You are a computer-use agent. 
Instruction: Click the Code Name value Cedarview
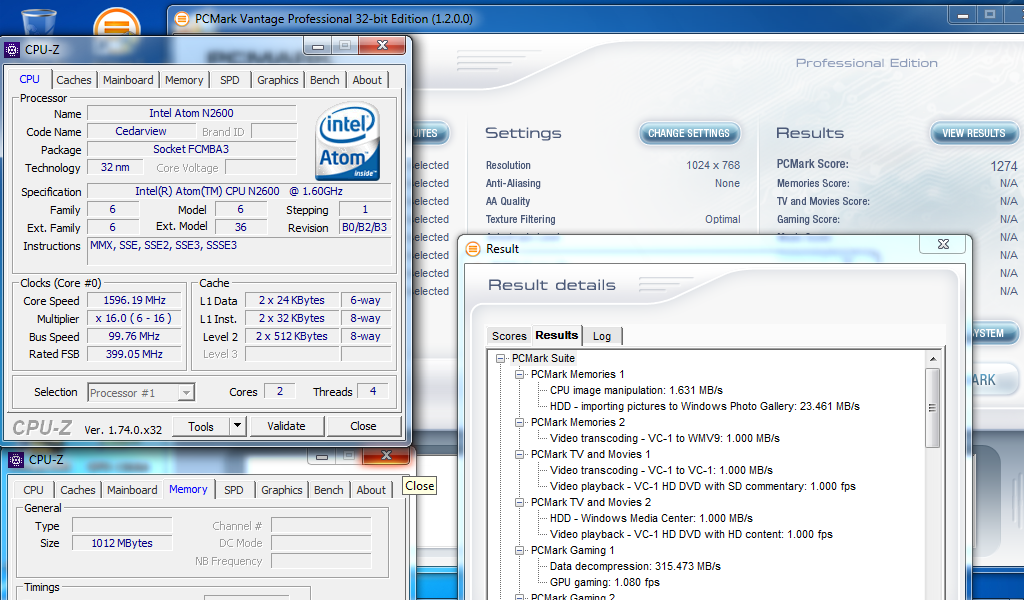pos(140,131)
